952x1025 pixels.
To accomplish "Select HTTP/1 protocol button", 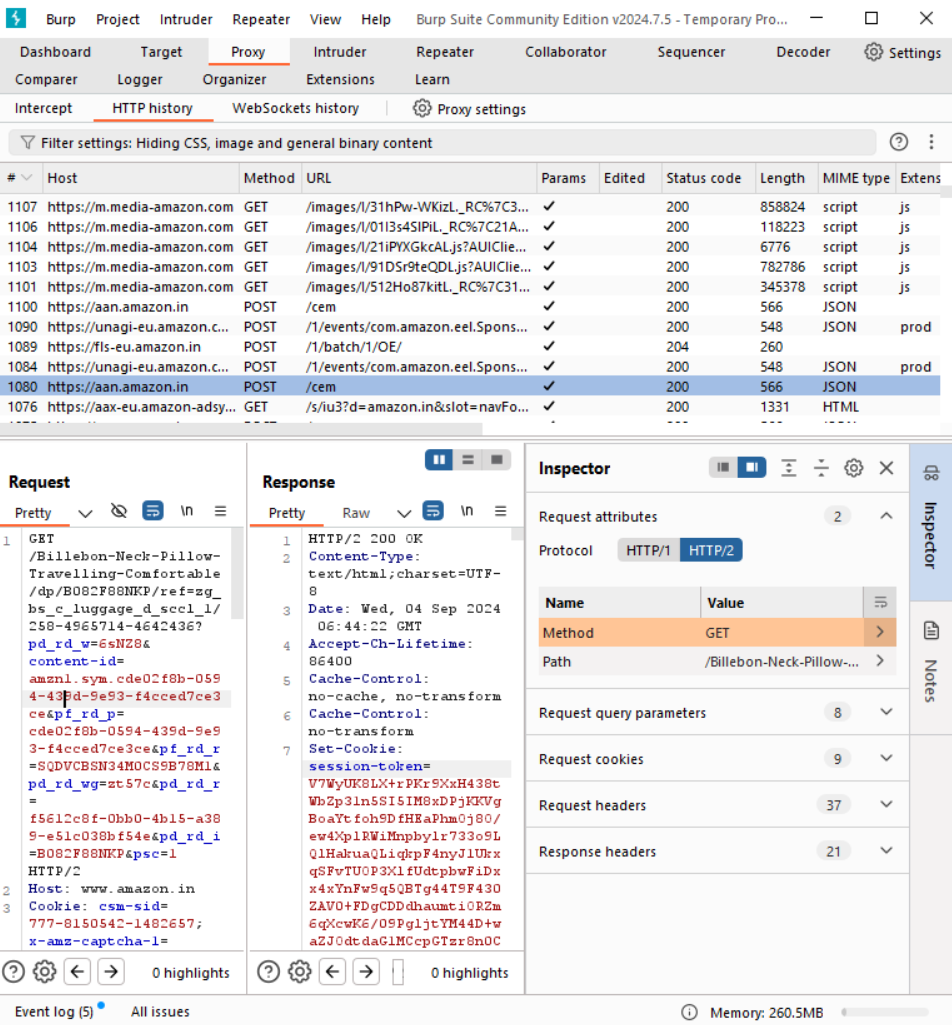I will 648,550.
